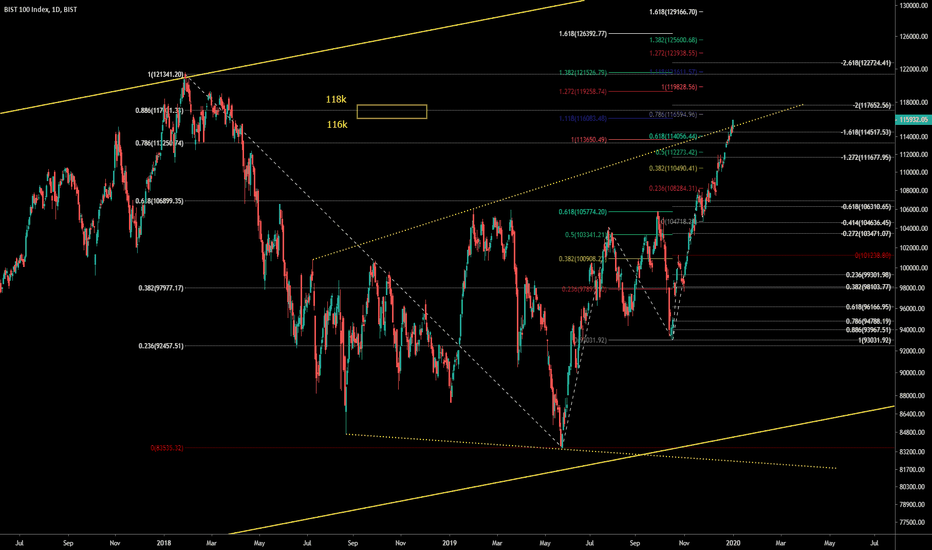932x550 pixels.
Task: Click the 2019 label on the time axis
Action: point(450,543)
